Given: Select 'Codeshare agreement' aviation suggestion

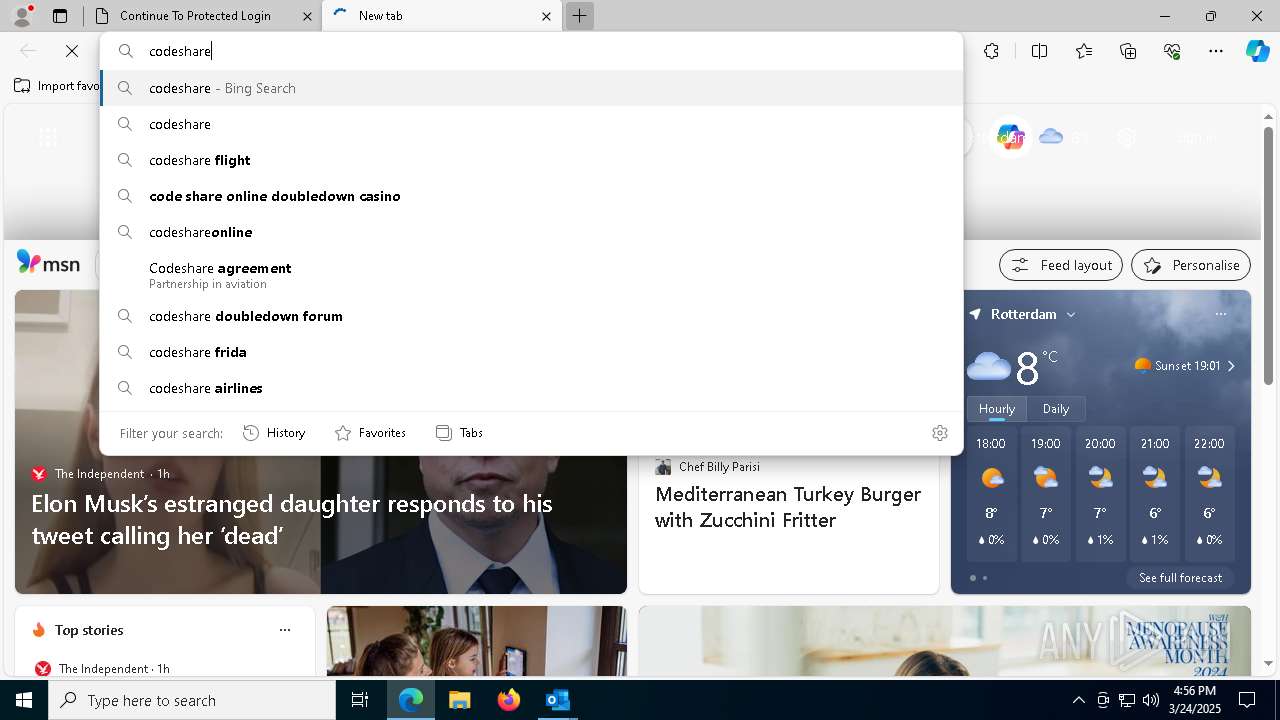Looking at the screenshot, I should pos(532,275).
